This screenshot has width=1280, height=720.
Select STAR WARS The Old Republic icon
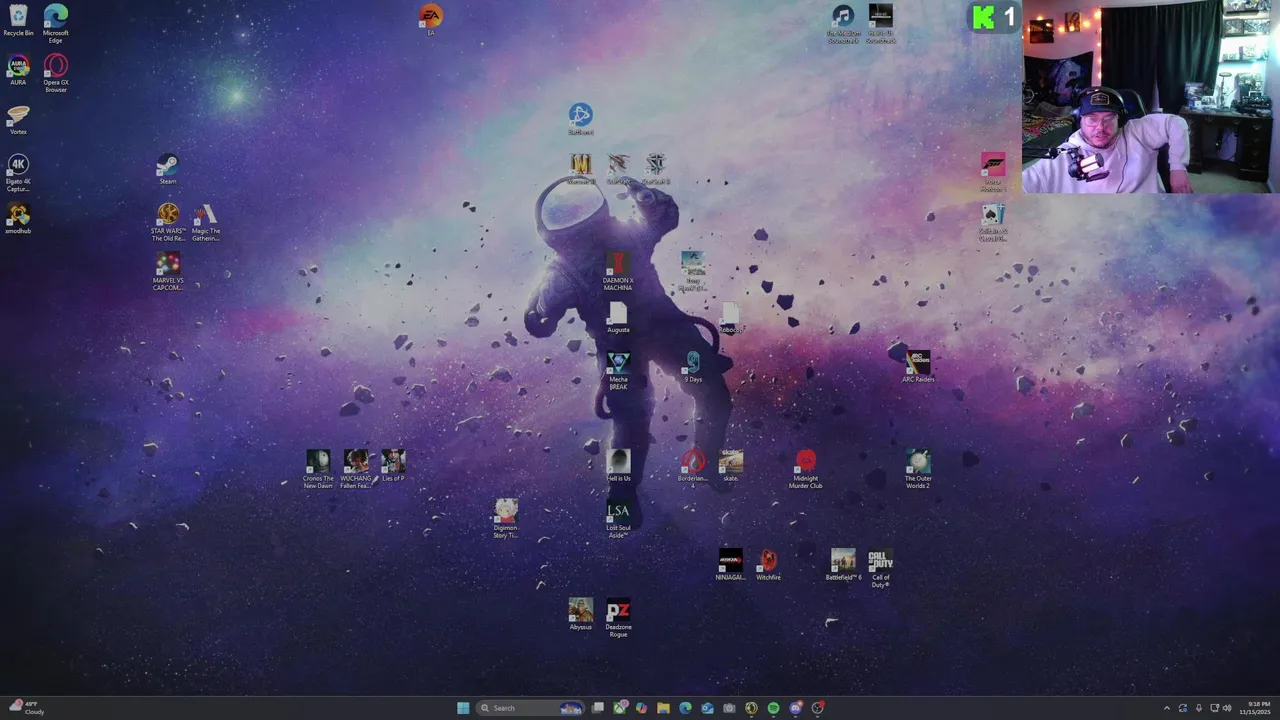(168, 222)
